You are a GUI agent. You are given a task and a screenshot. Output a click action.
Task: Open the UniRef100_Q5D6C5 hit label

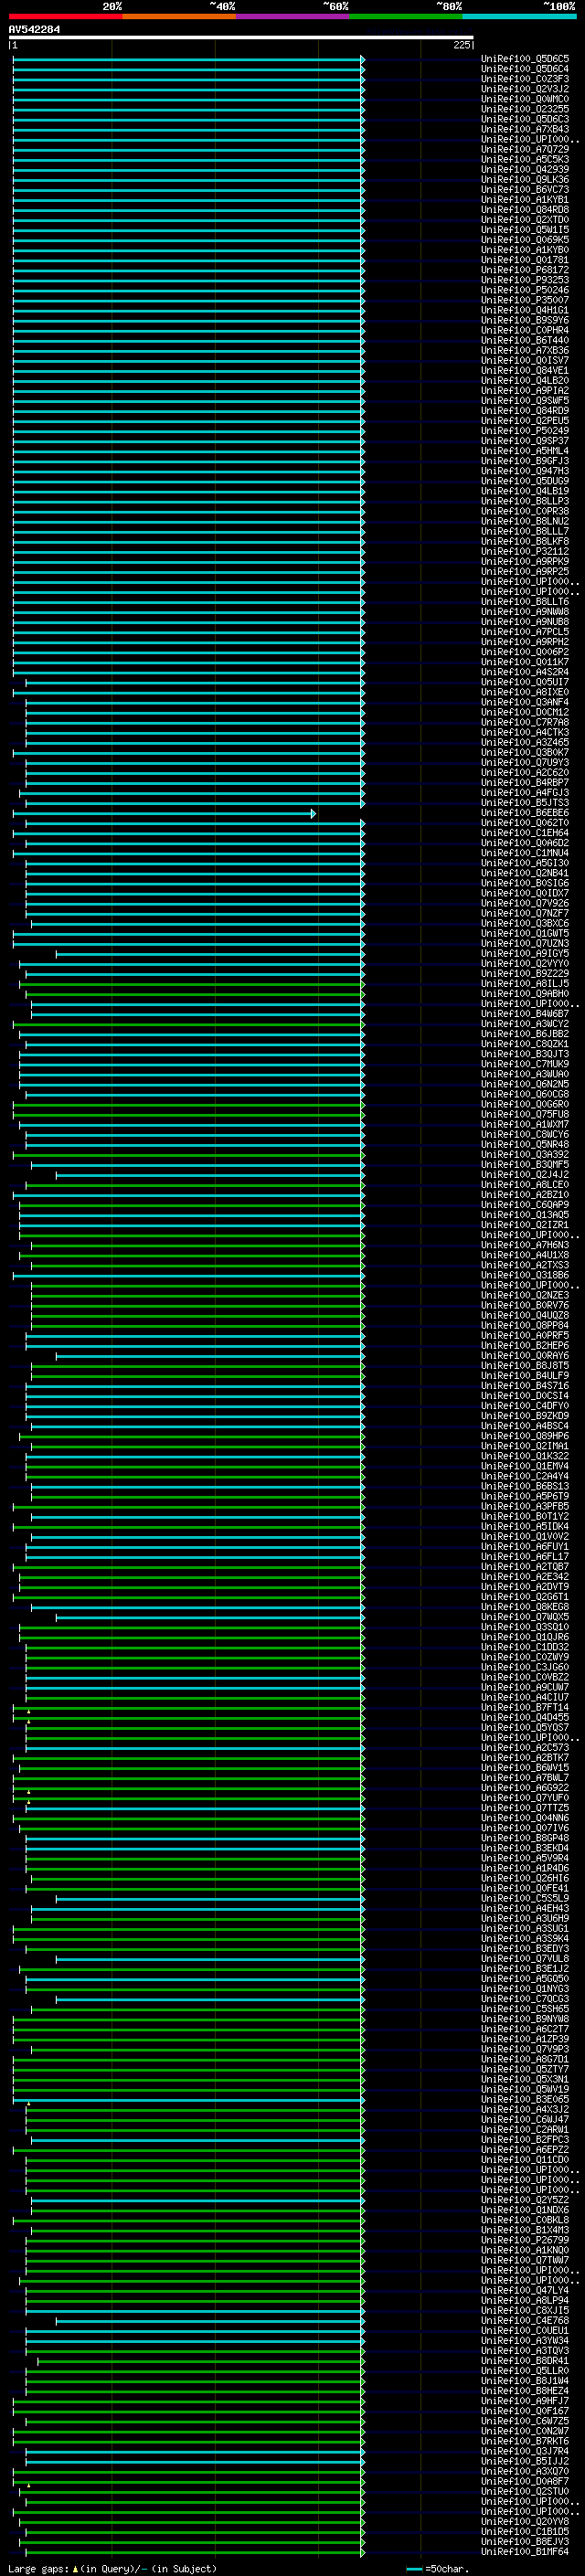524,60
